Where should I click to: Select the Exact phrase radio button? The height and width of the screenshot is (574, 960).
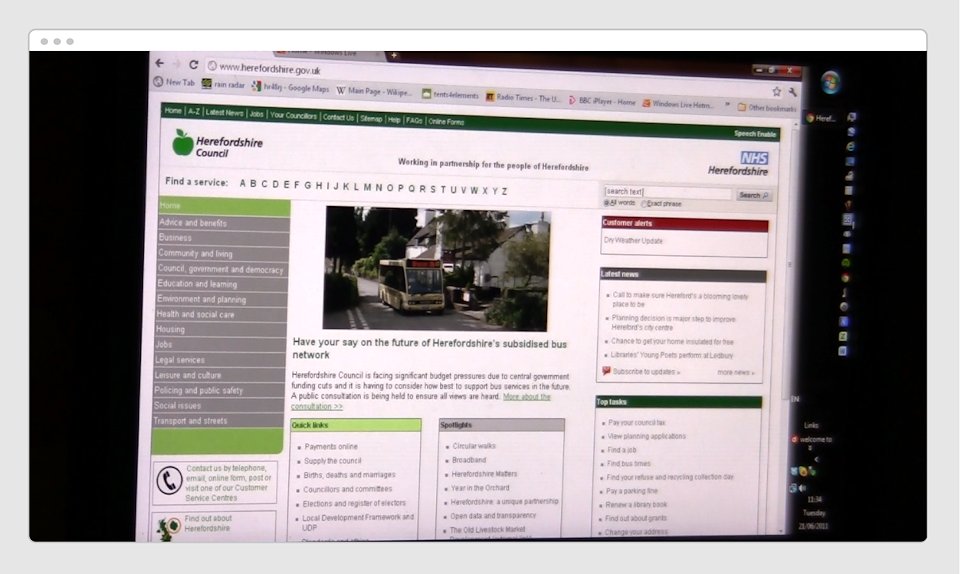pyautogui.click(x=643, y=204)
